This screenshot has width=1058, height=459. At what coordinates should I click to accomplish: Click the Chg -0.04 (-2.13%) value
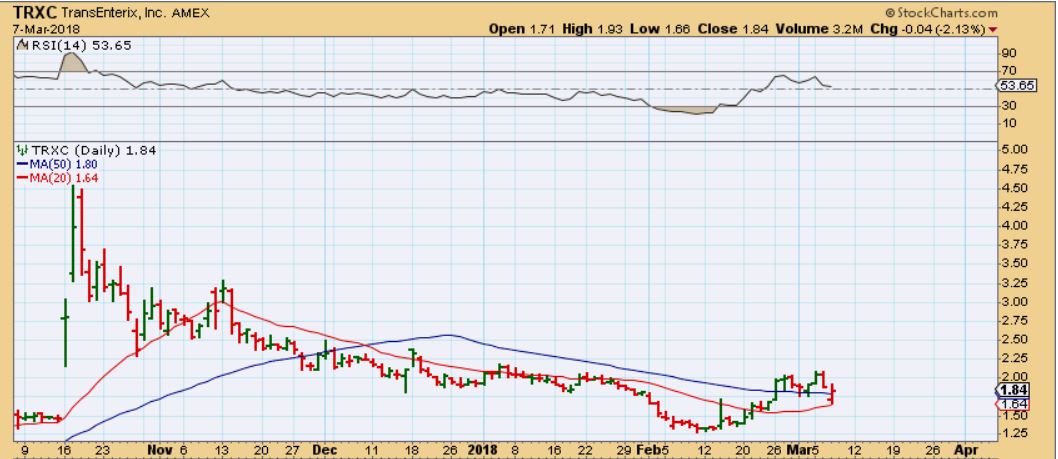pos(926,29)
